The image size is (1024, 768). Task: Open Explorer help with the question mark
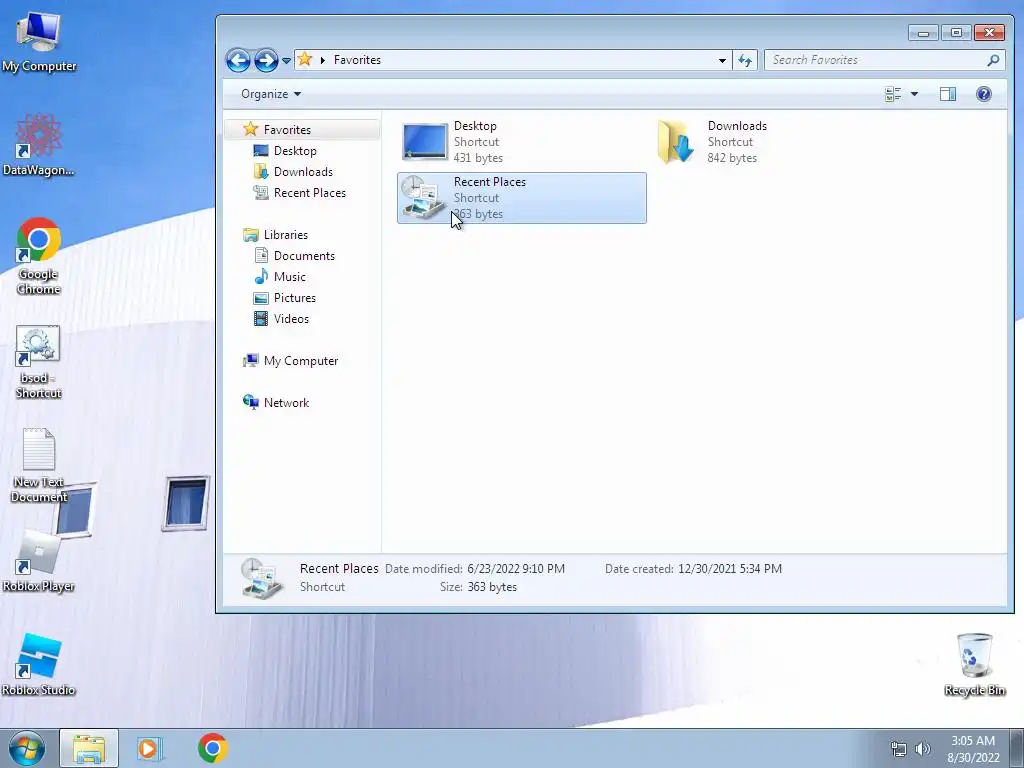(984, 94)
